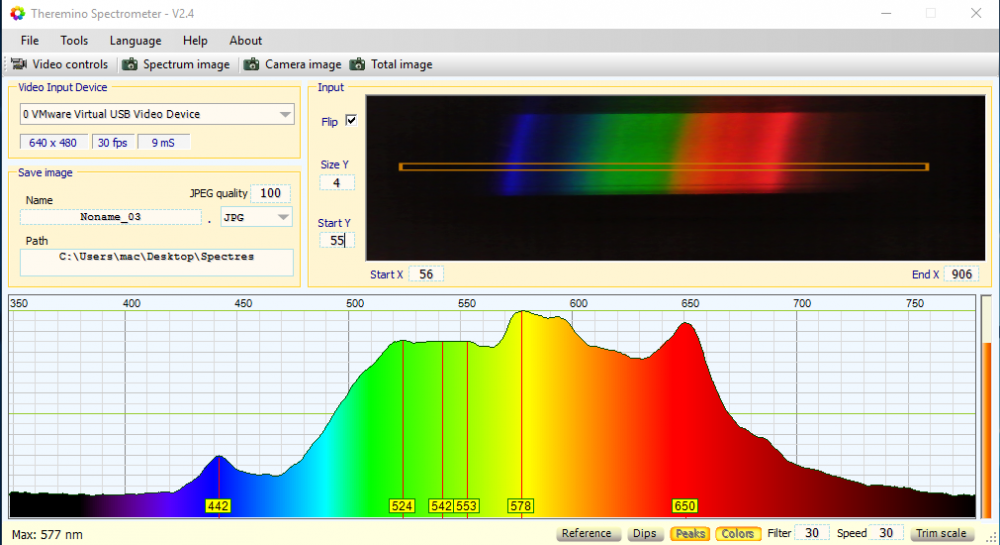1000x545 pixels.
Task: Click the Start Y value field
Action: (x=337, y=240)
